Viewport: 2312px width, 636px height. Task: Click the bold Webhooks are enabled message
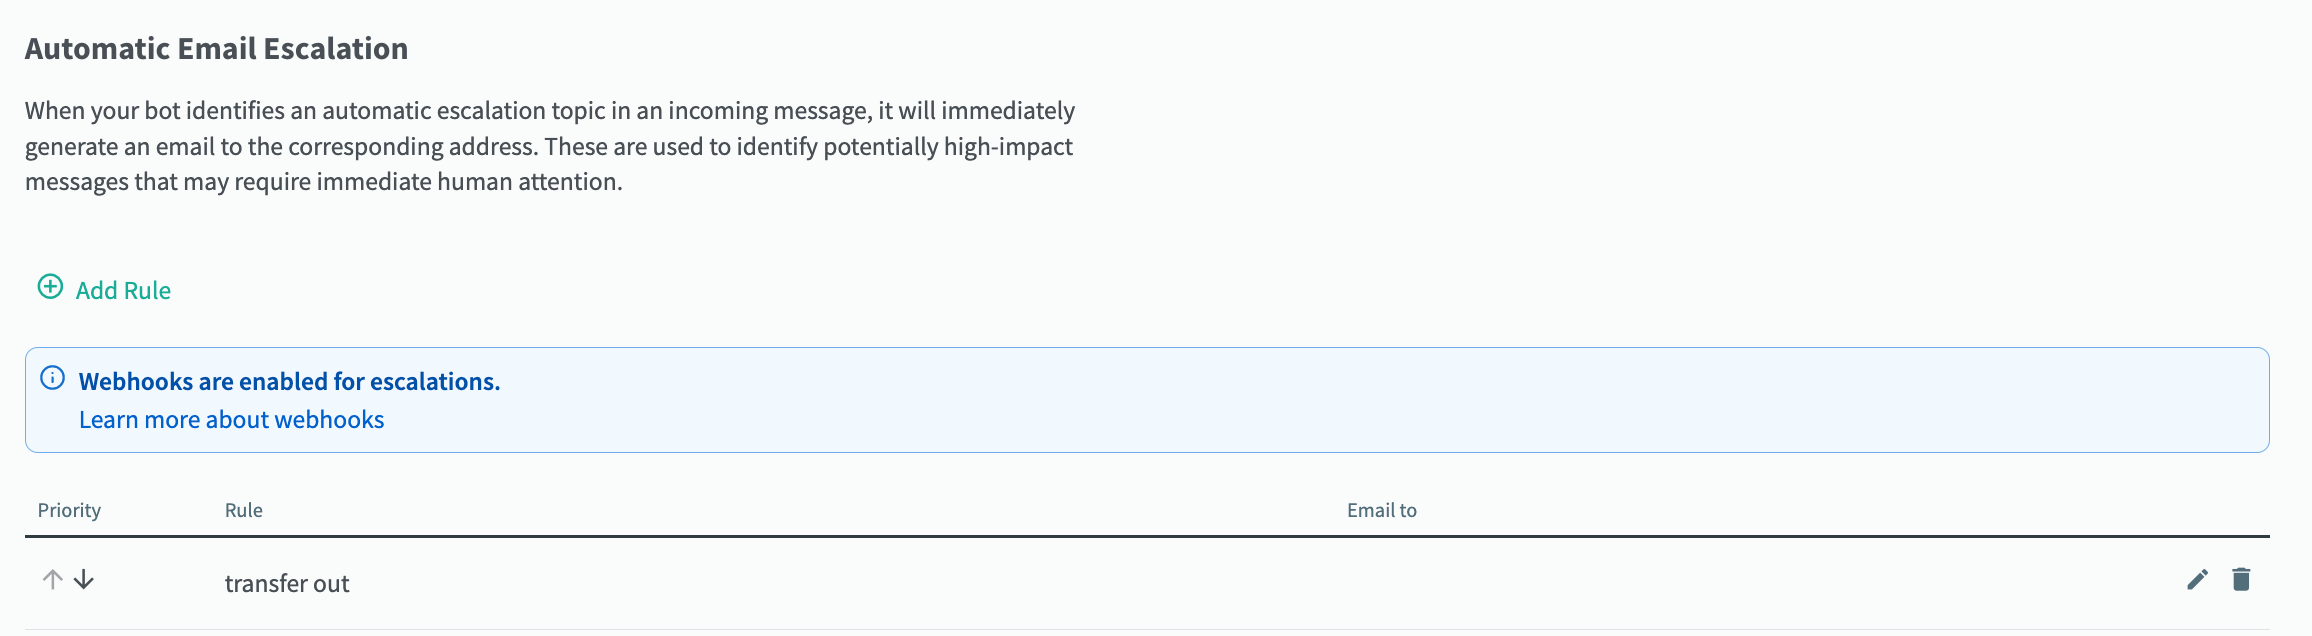[x=289, y=381]
